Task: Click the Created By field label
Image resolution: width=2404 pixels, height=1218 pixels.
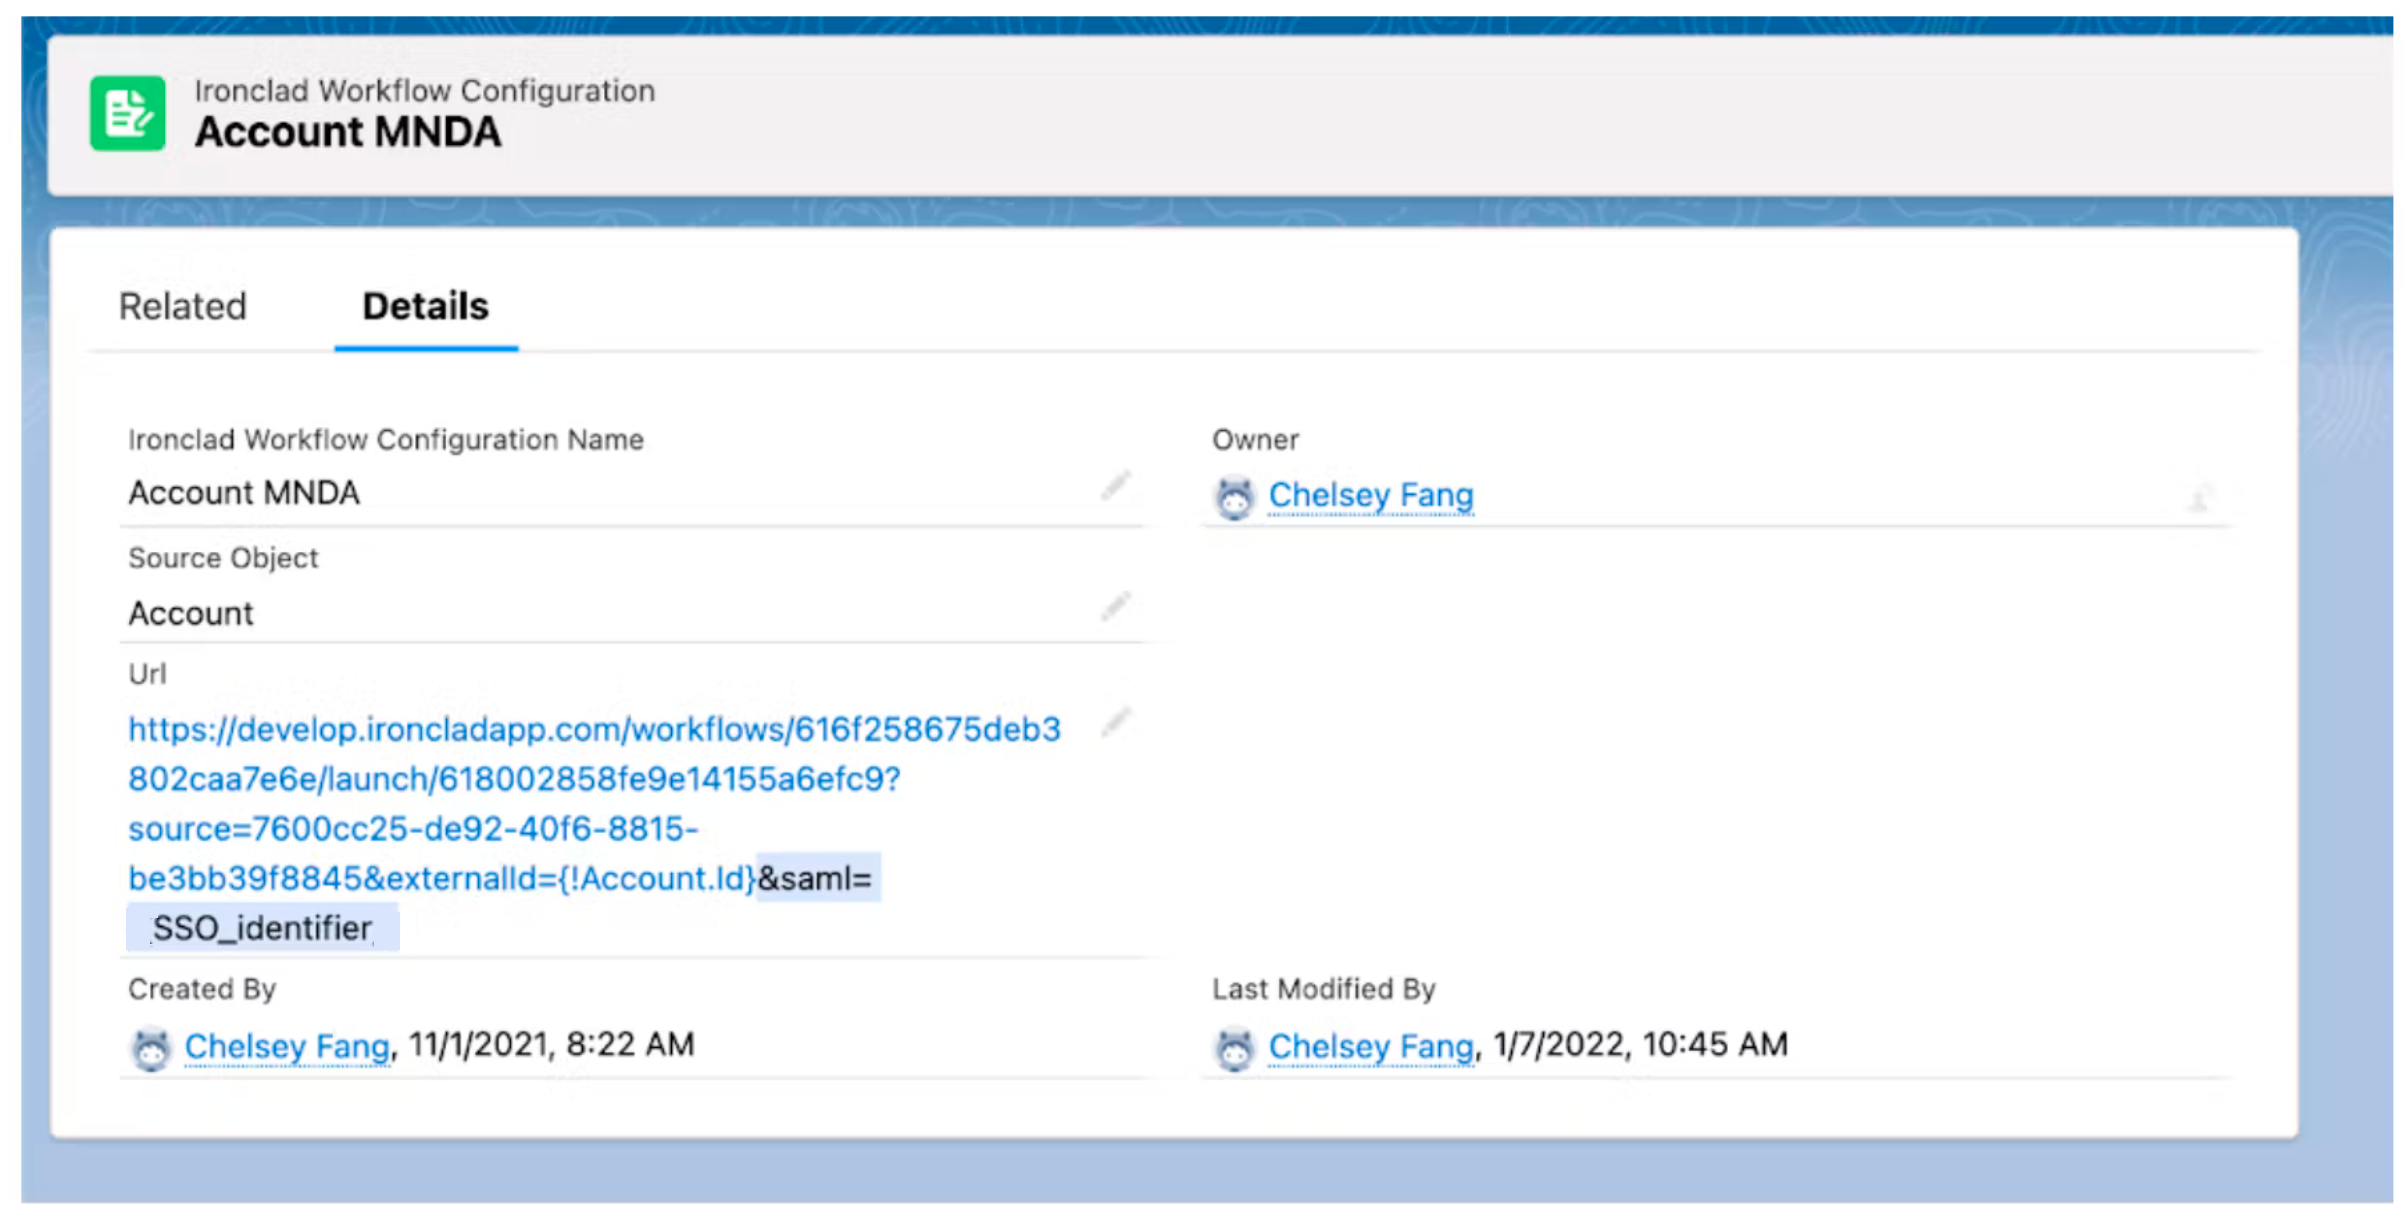Action: (x=202, y=989)
